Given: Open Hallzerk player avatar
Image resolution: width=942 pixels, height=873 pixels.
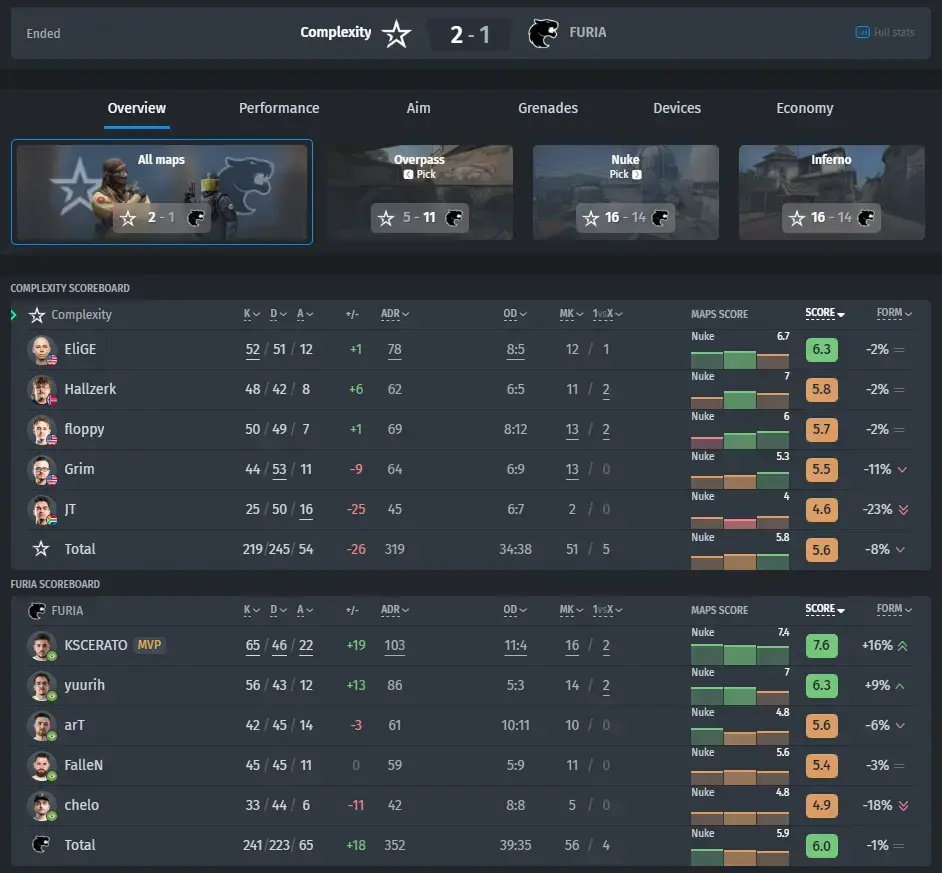Looking at the screenshot, I should (x=41, y=389).
